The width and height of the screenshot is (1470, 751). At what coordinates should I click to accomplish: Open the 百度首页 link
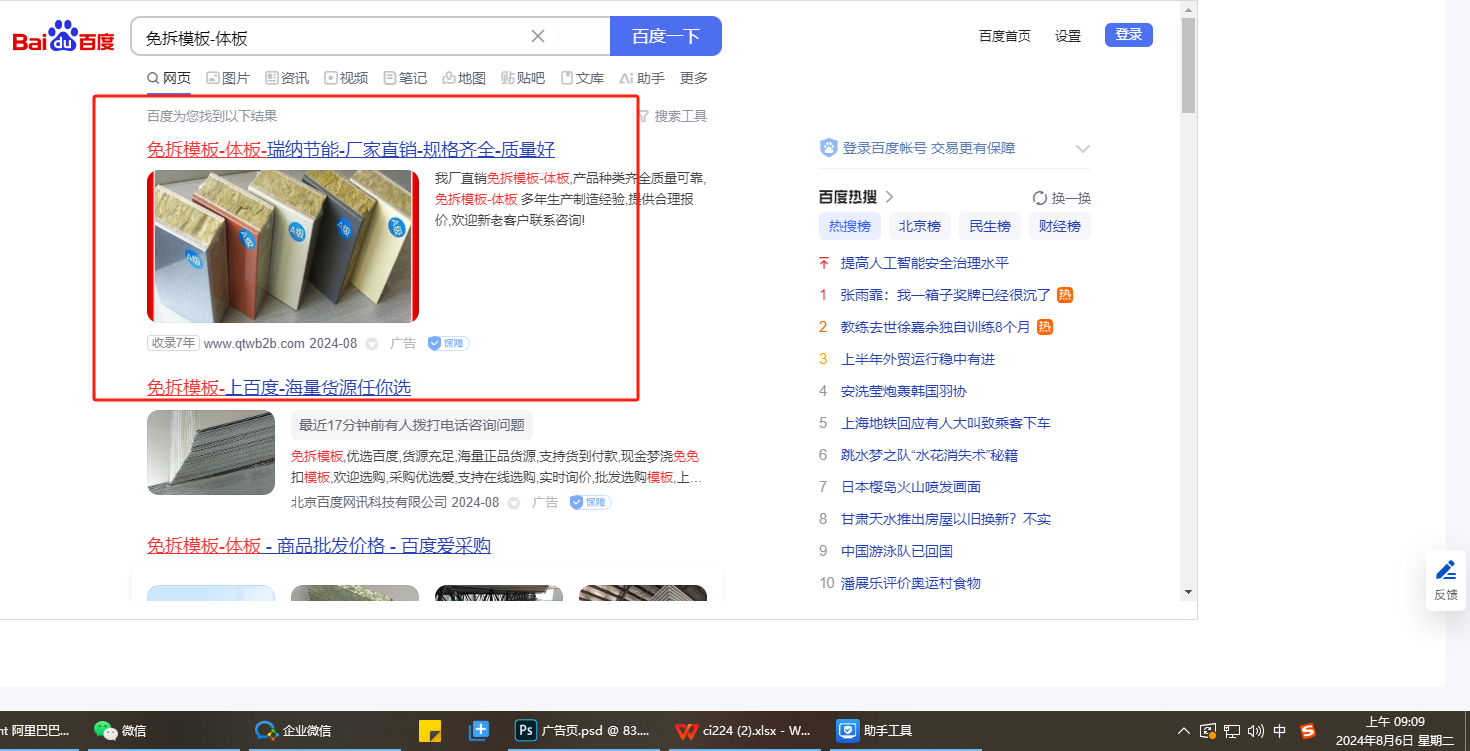pos(1005,36)
